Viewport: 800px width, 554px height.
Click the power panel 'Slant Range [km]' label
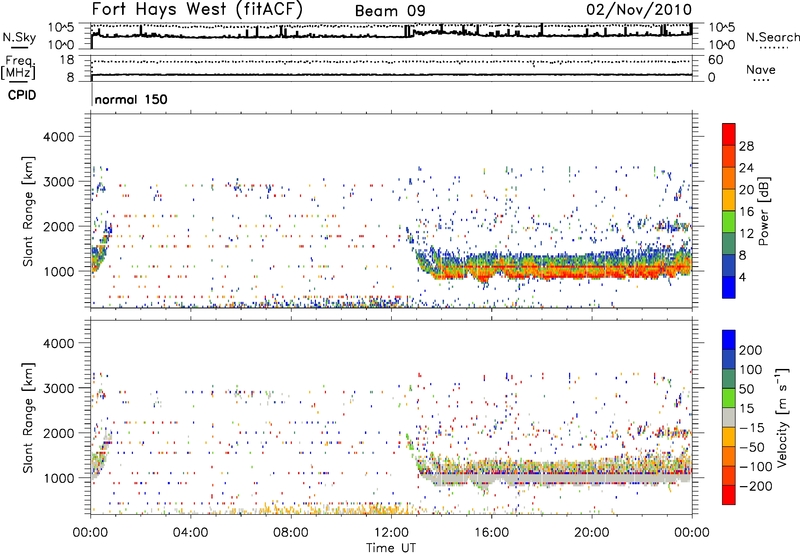tap(29, 211)
